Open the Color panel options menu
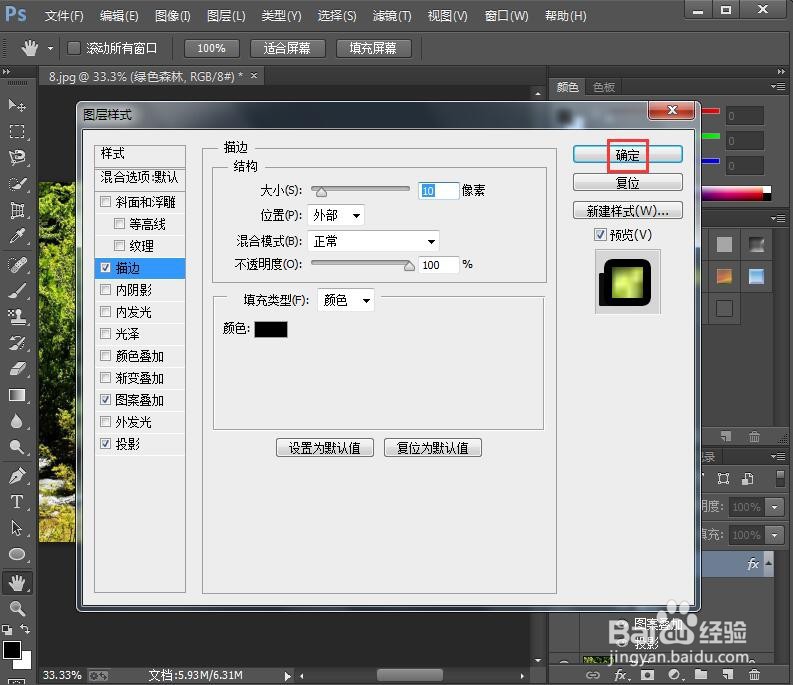Image resolution: width=793 pixels, height=685 pixels. 778,87
